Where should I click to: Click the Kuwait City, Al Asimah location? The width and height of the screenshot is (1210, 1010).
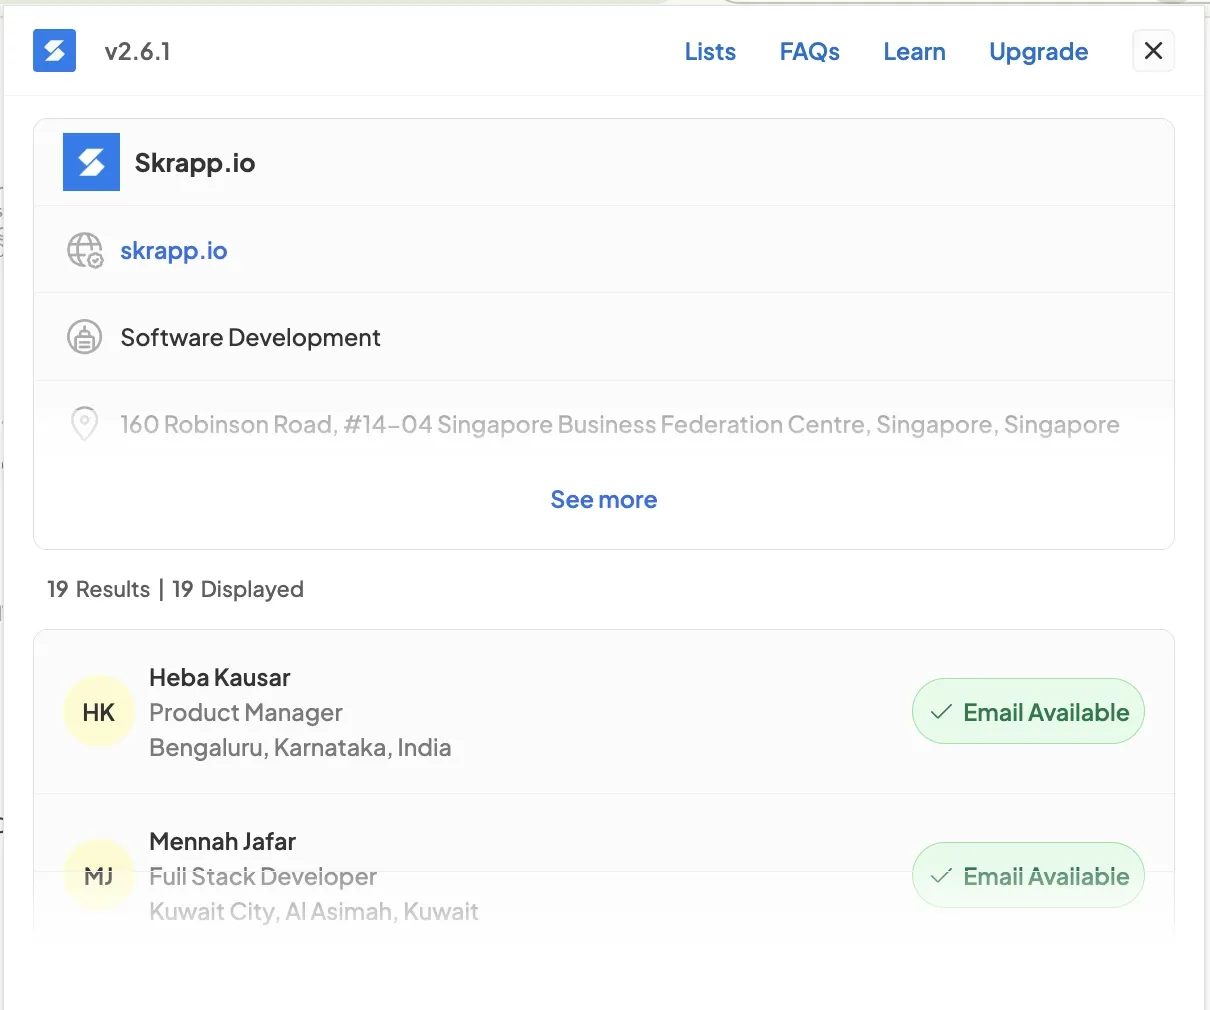pos(314,912)
